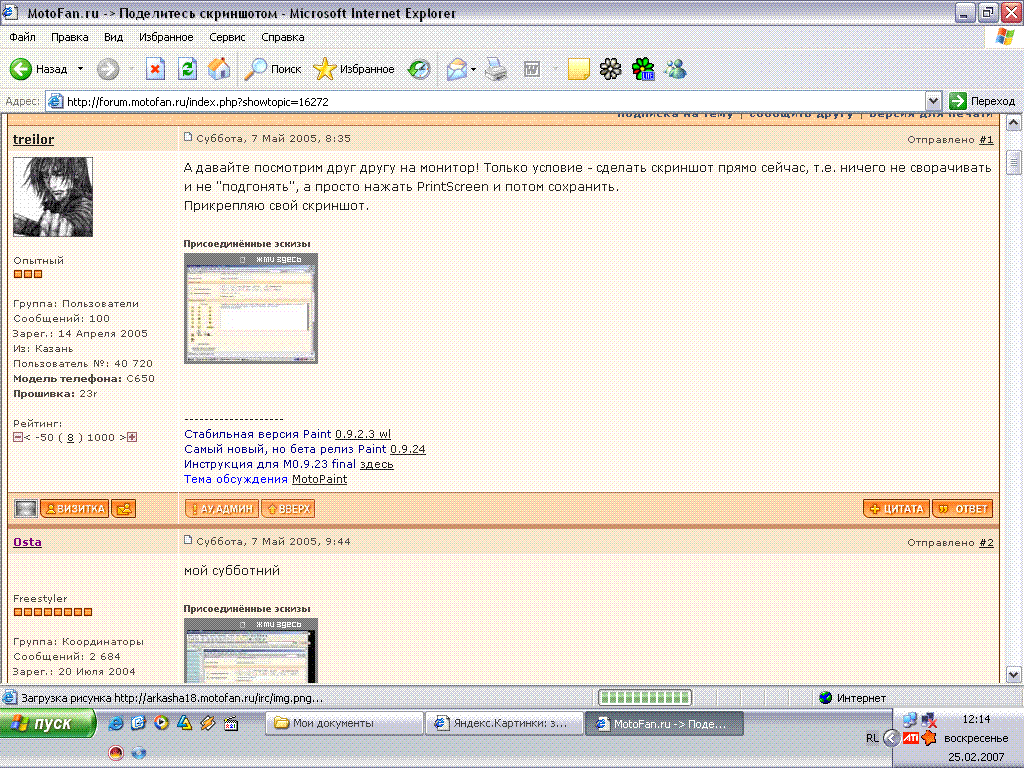Click the Интернет zone status indicator
Screen dimensions: 1024x768
pos(852,698)
